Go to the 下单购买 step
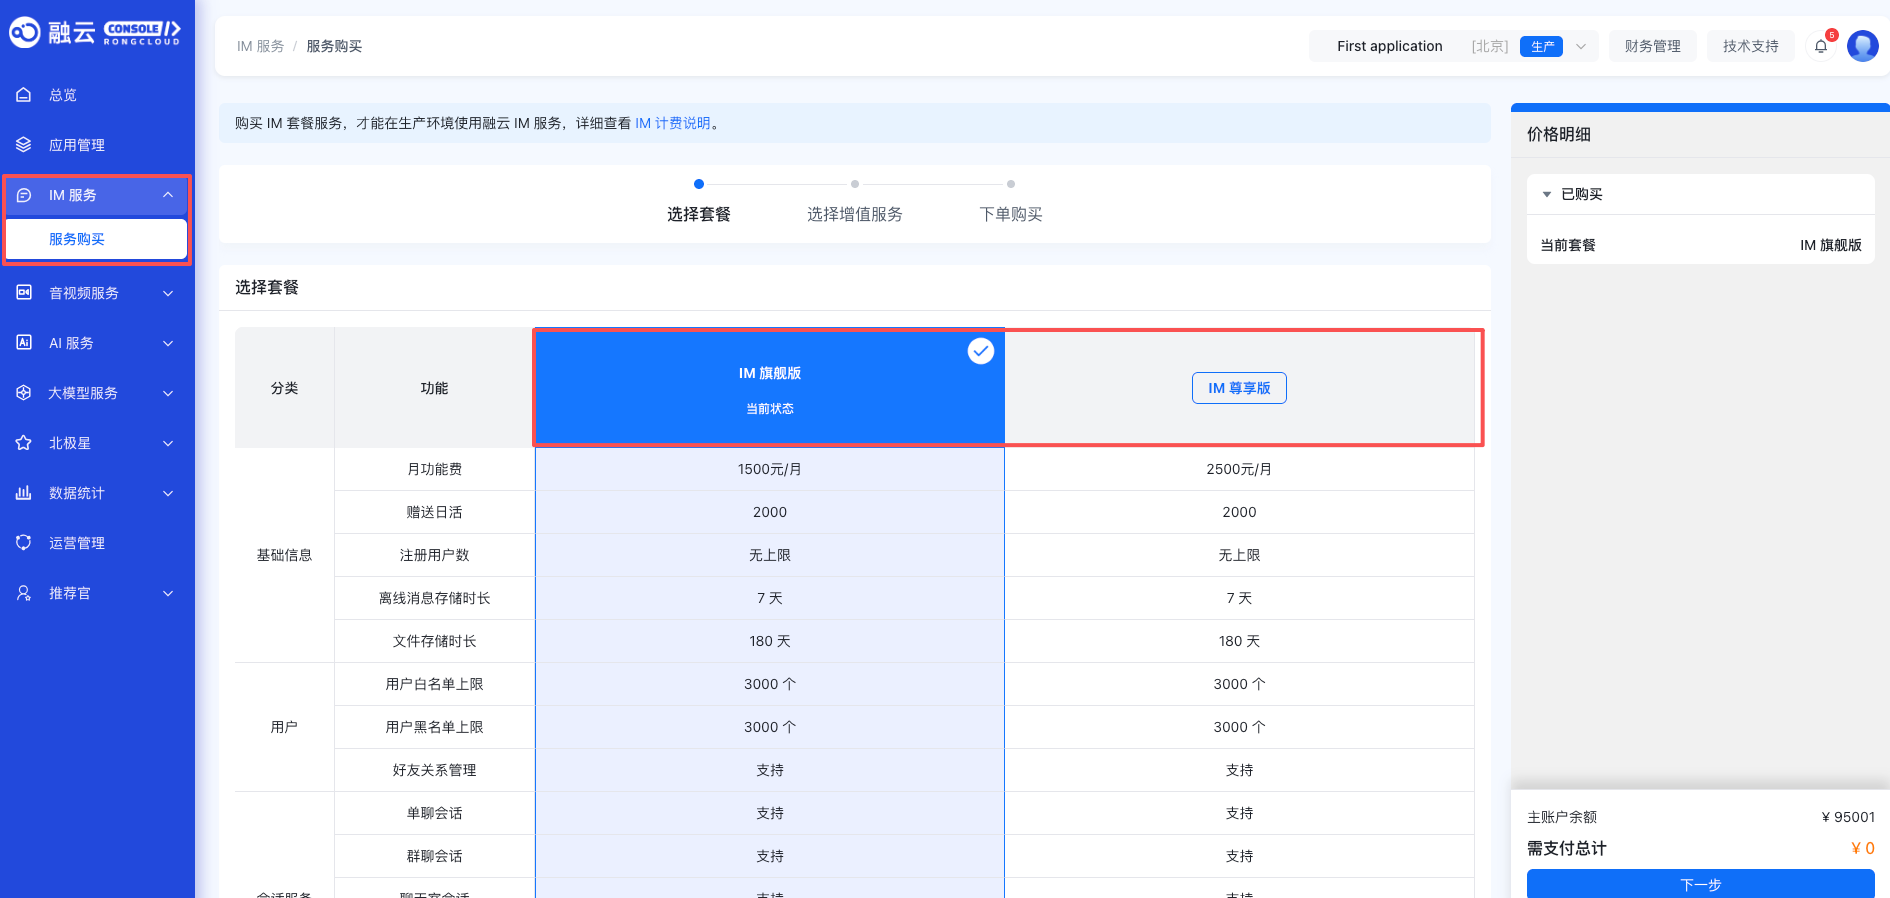 (1011, 214)
